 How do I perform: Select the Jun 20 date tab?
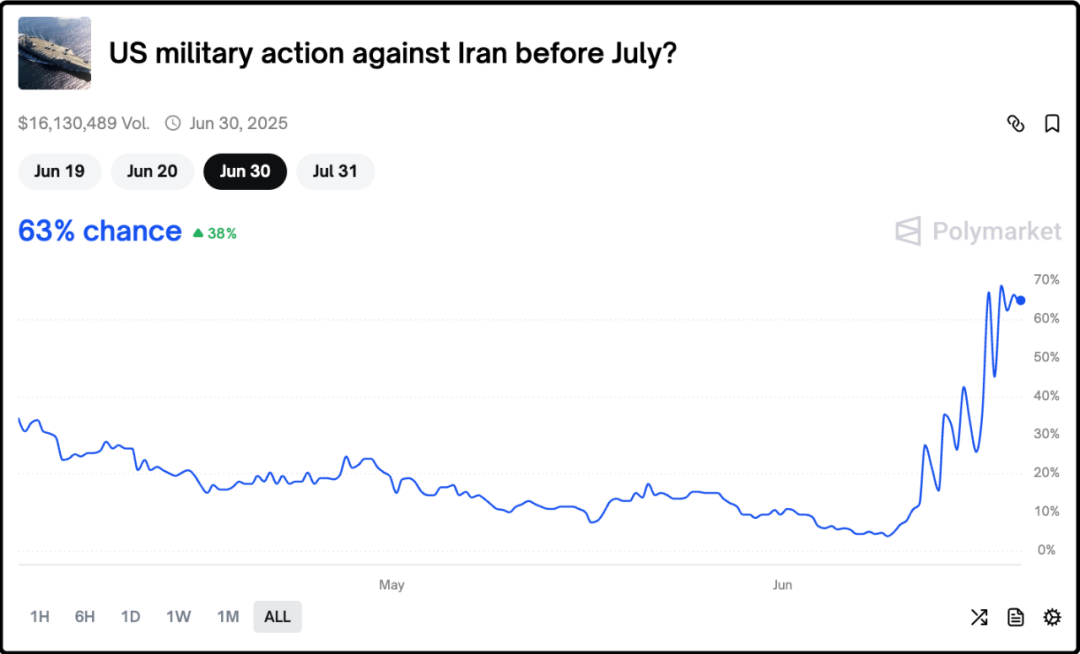coord(152,171)
